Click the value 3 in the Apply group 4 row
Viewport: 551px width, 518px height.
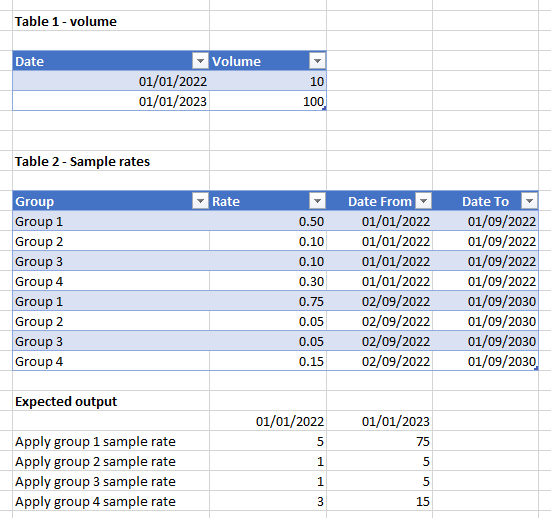pos(268,501)
